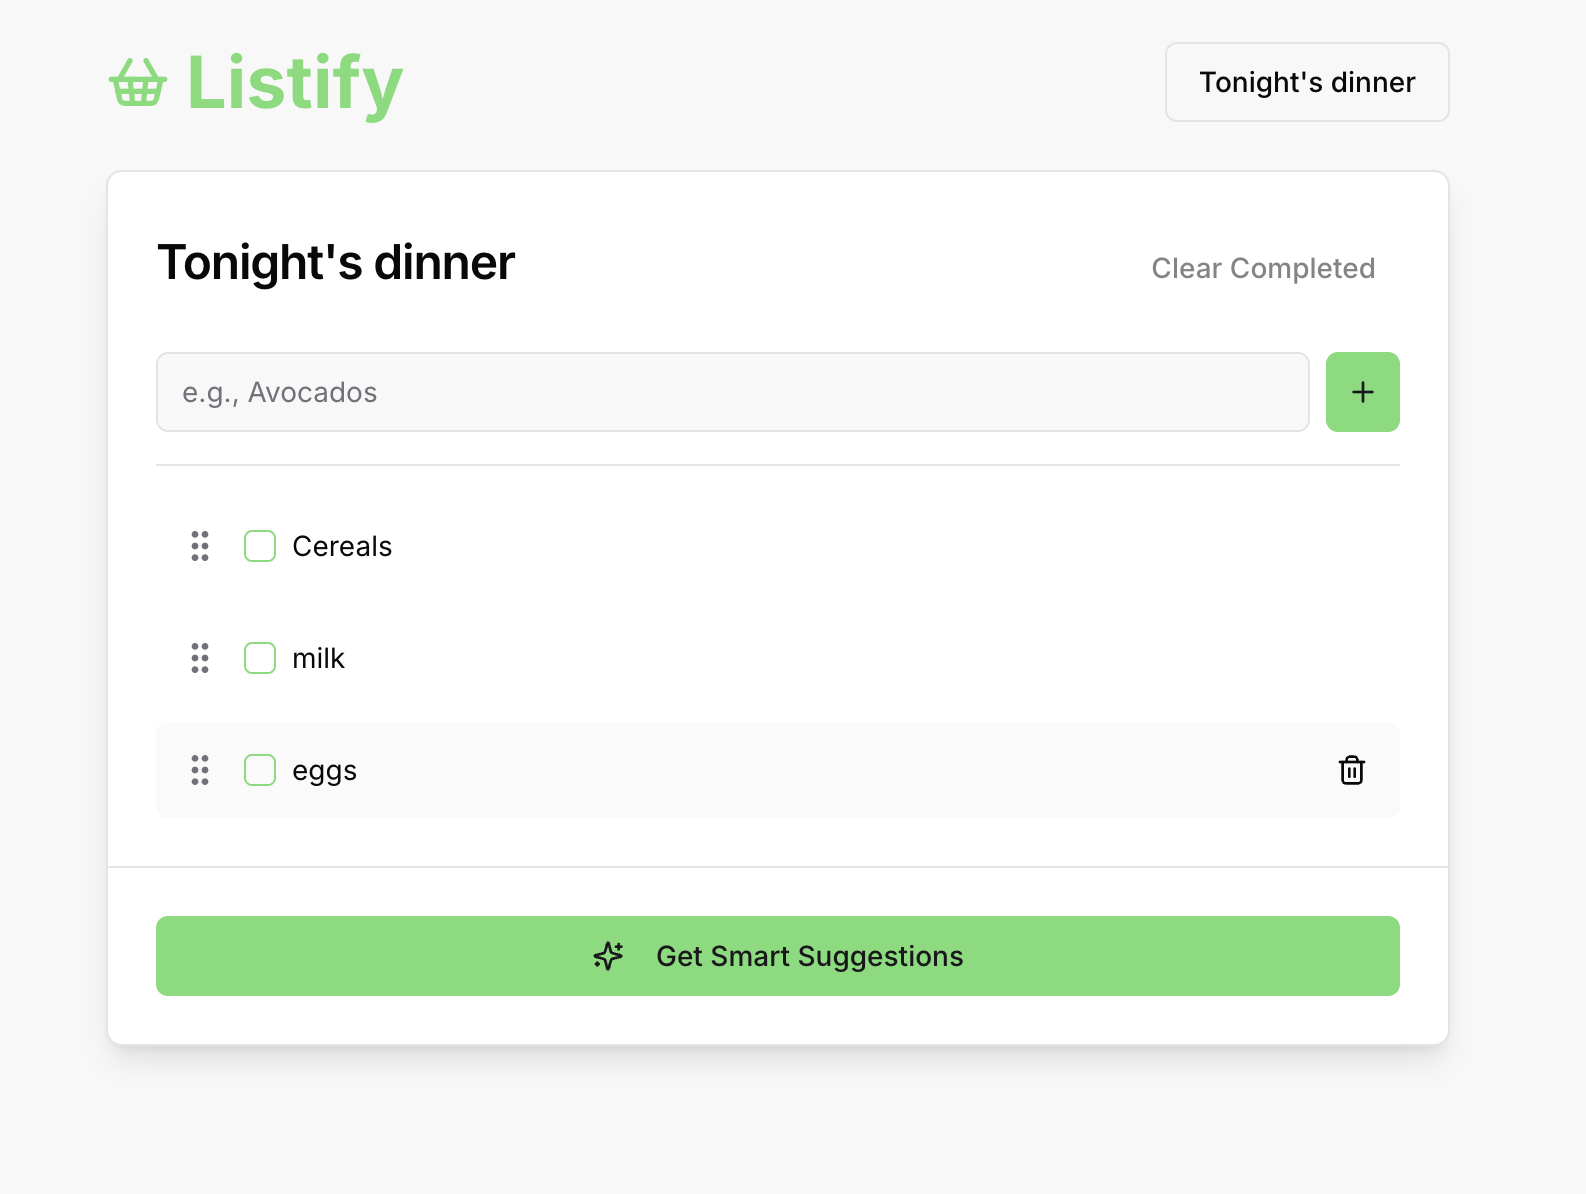Image resolution: width=1586 pixels, height=1194 pixels.
Task: Select the drag handle beside milk
Action: (x=199, y=658)
